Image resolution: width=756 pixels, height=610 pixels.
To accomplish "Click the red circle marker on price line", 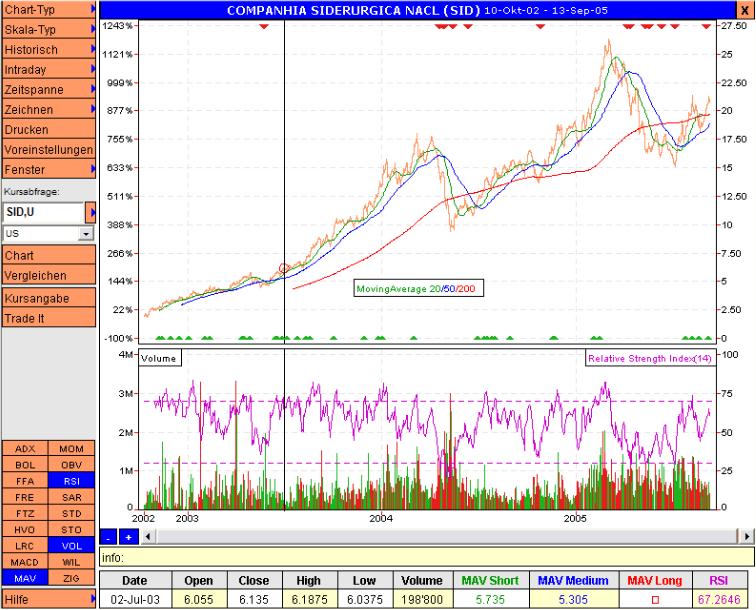I will pyautogui.click(x=284, y=268).
